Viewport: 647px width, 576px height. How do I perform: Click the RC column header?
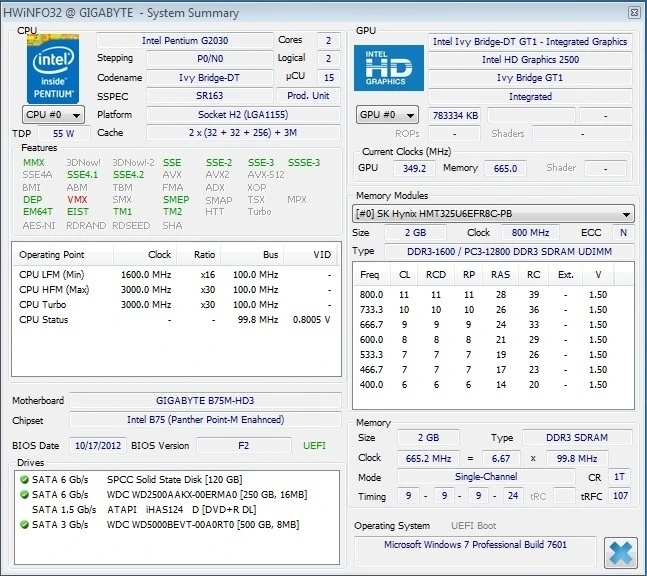pyautogui.click(x=534, y=274)
